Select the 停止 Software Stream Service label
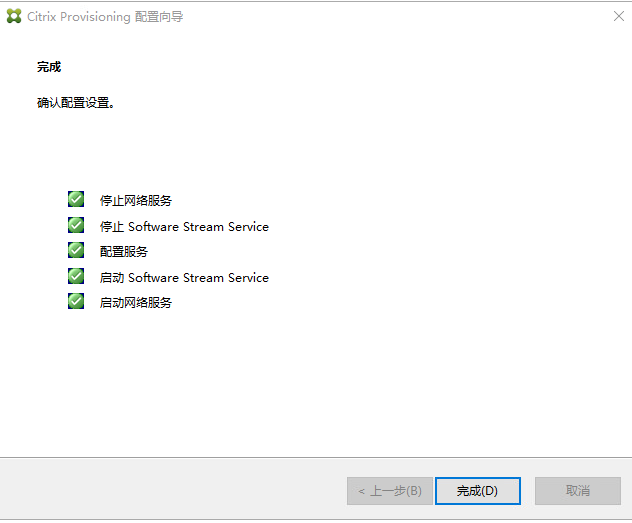 pyautogui.click(x=184, y=226)
